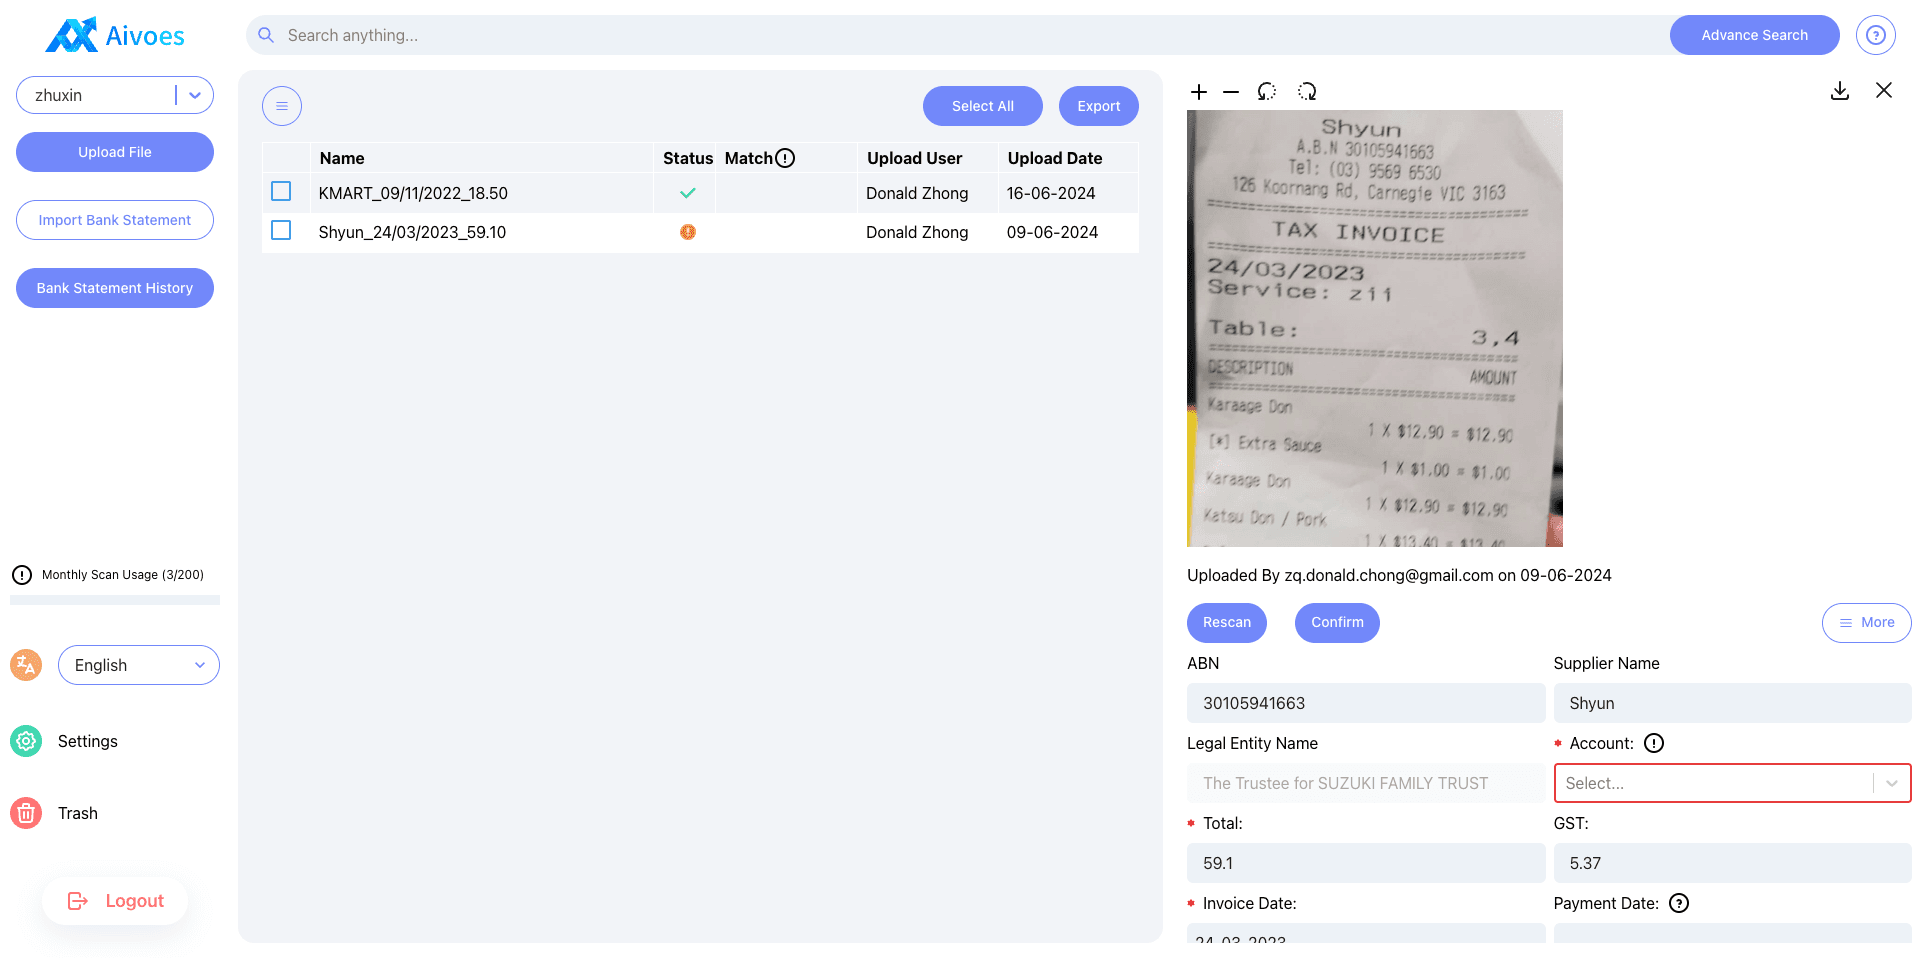This screenshot has width=1919, height=958.
Task: Open Settings from the sidebar
Action: click(87, 741)
